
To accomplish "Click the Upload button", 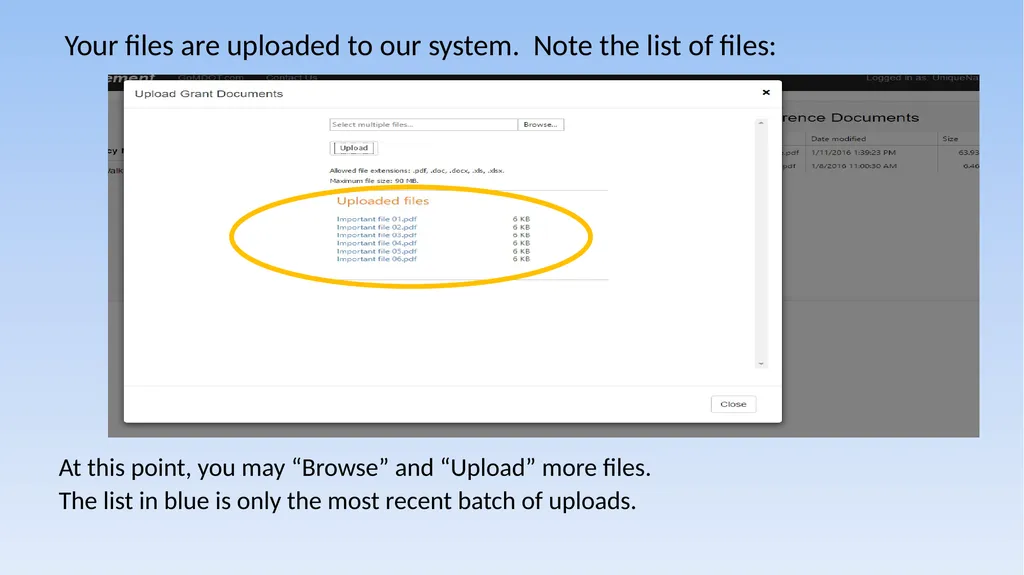I will pos(353,148).
